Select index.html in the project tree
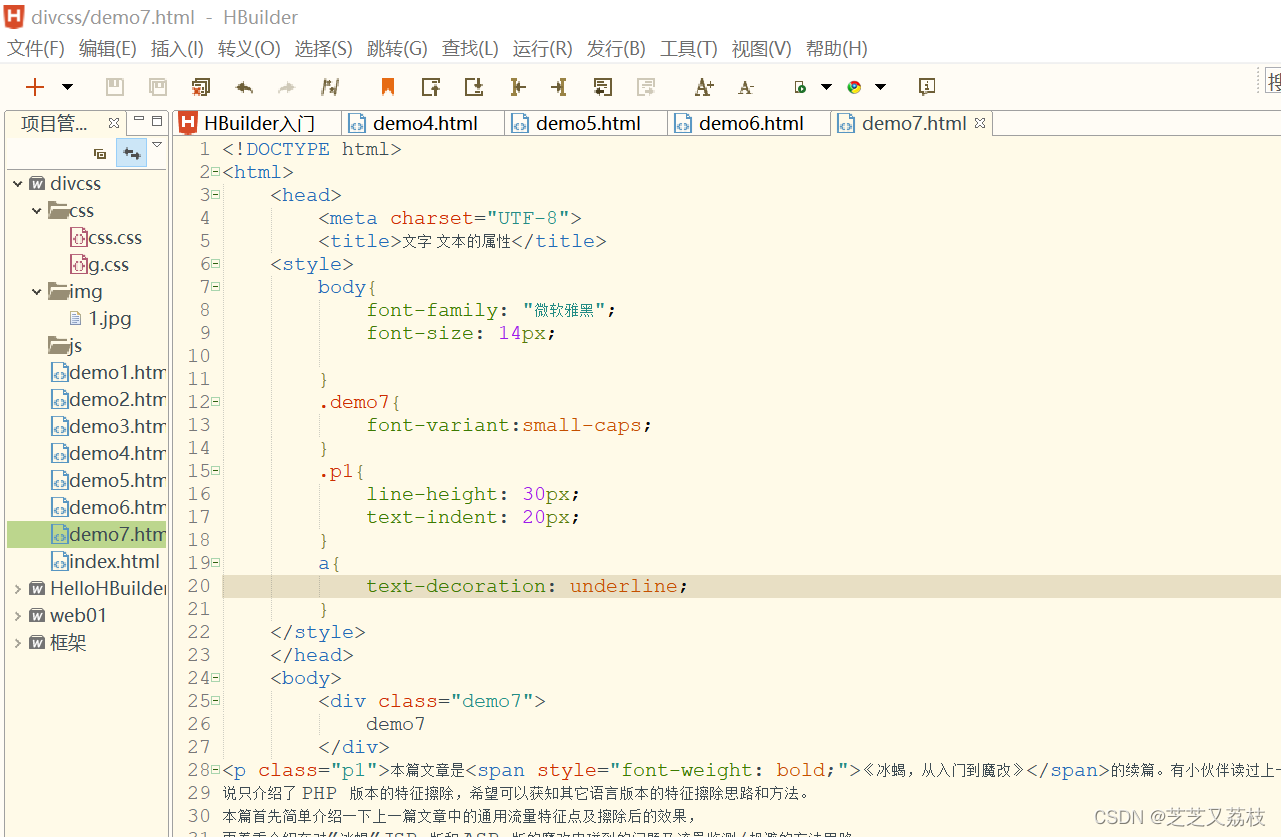1281x837 pixels. coord(105,562)
